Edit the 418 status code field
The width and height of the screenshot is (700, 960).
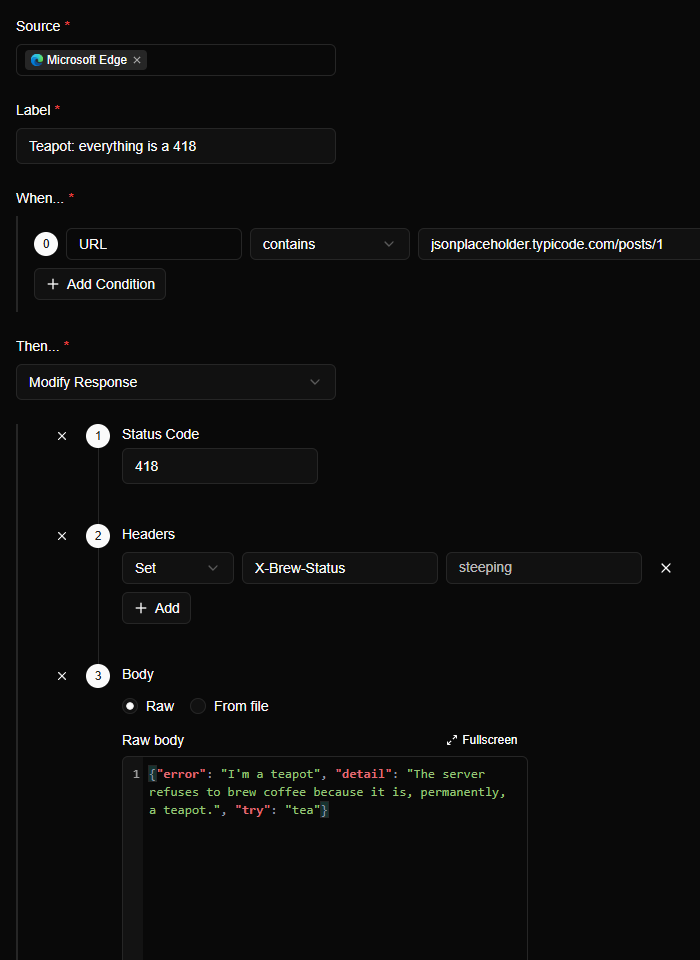[220, 466]
